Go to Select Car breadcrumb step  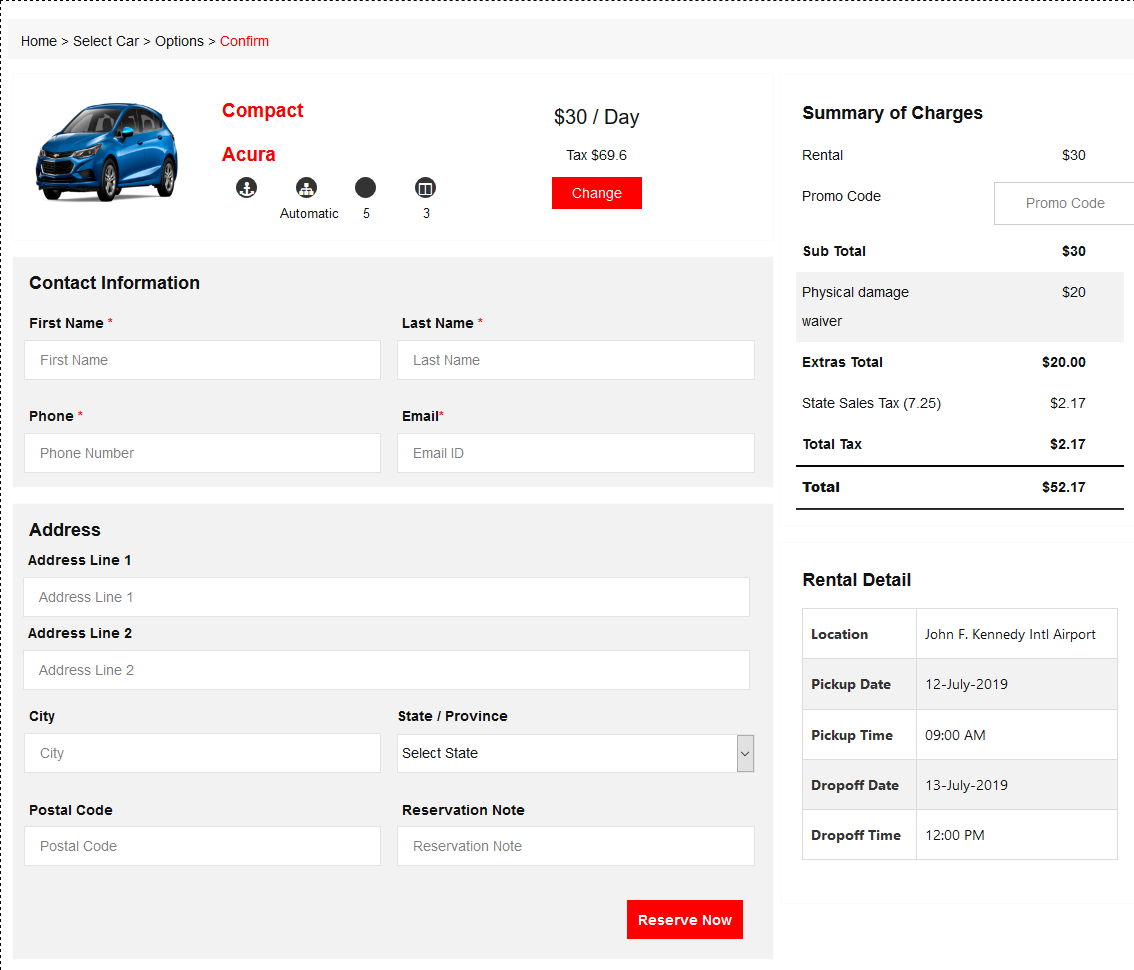pyautogui.click(x=106, y=41)
